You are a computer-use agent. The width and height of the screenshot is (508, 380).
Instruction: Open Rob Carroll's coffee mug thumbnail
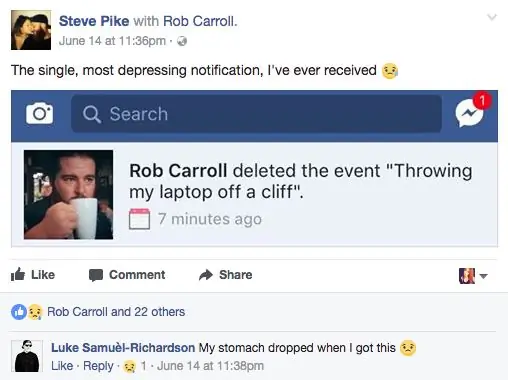pos(68,195)
